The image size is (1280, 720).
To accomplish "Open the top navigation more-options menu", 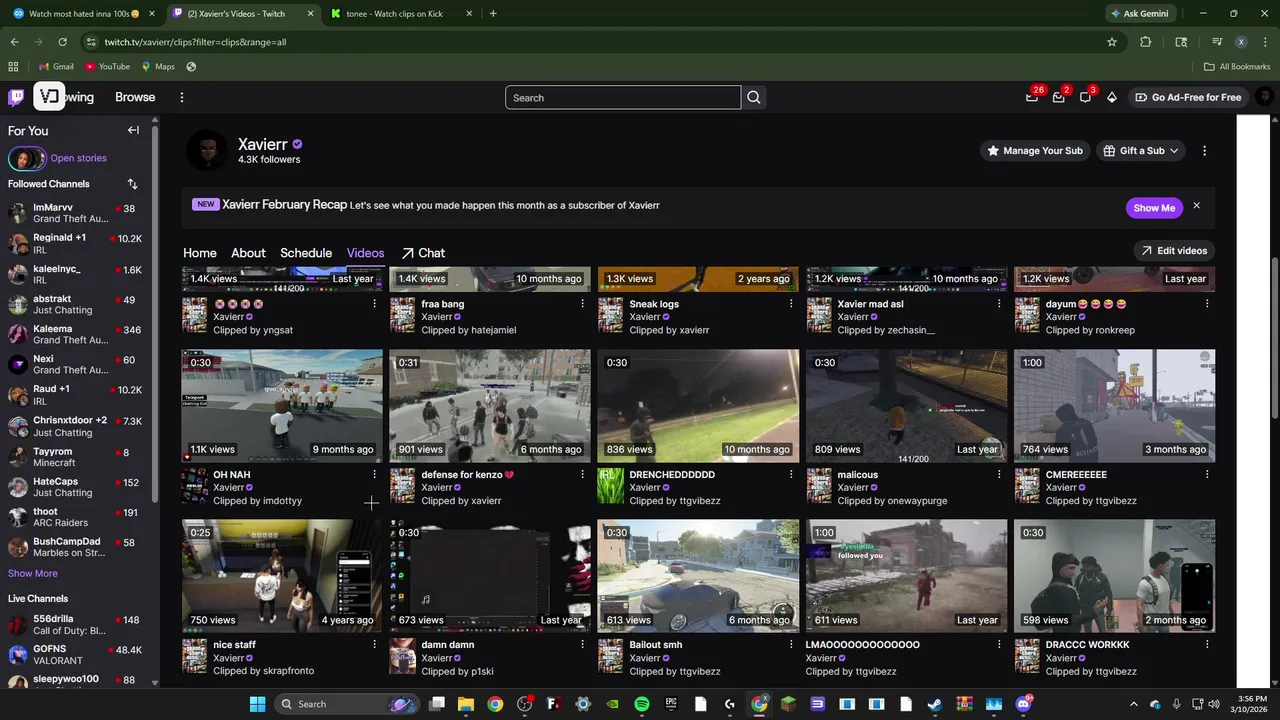I will tap(182, 97).
